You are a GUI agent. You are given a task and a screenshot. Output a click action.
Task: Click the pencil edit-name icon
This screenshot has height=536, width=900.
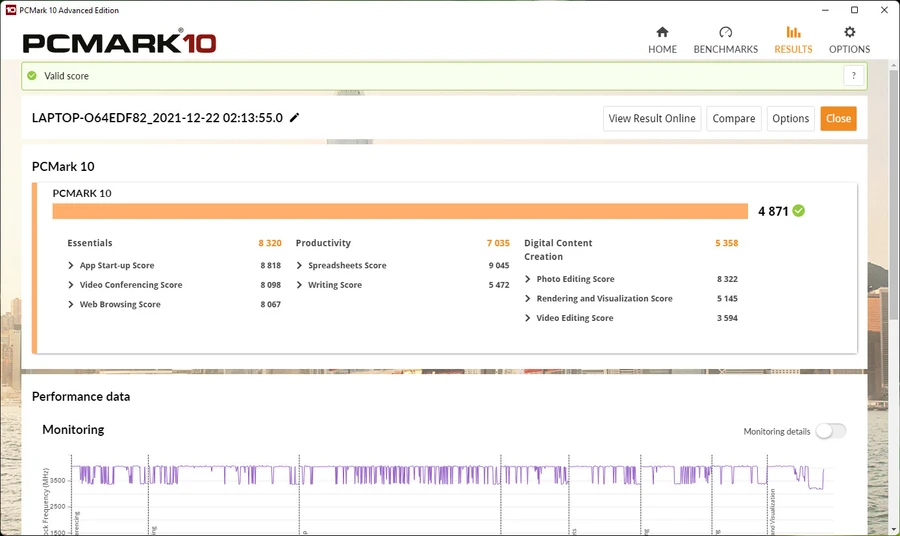tap(294, 118)
